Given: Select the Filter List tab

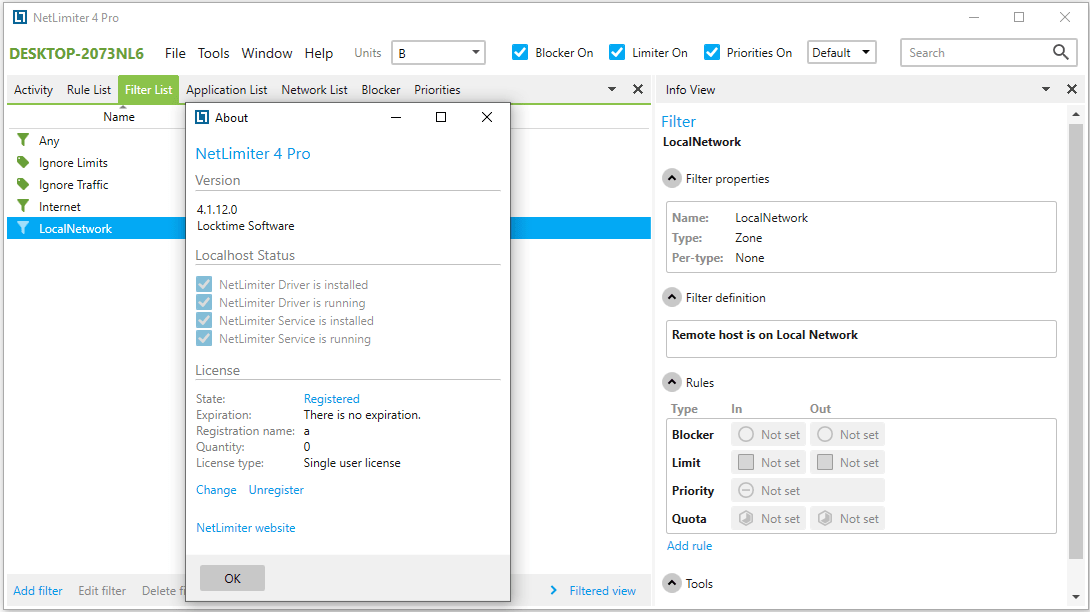Looking at the screenshot, I should tap(149, 90).
